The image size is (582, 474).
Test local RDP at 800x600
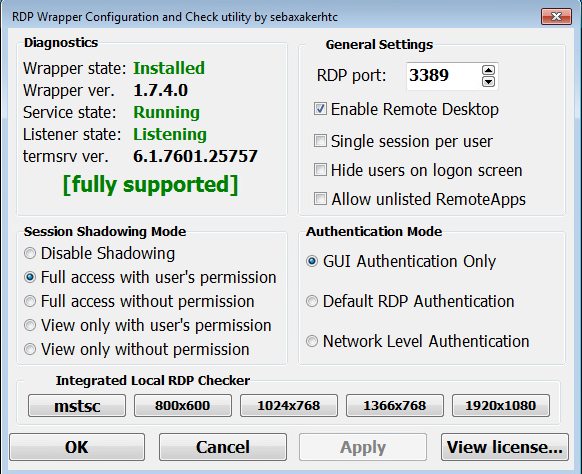coord(183,405)
